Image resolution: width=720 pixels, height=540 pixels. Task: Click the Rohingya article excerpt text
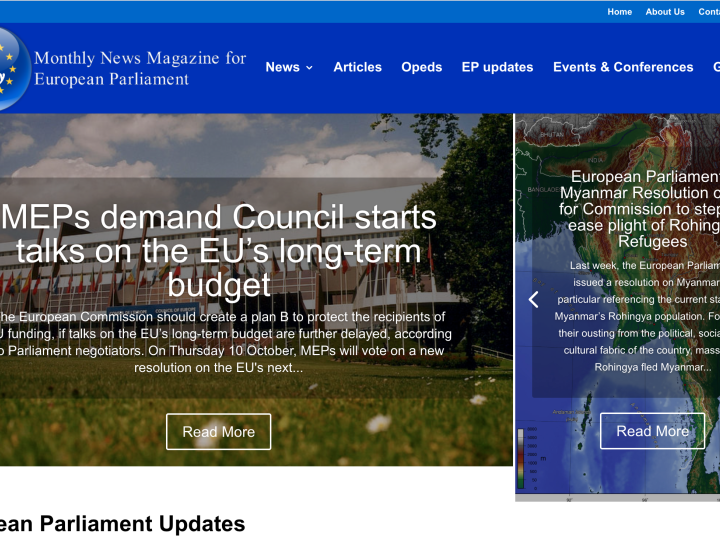[x=637, y=316]
